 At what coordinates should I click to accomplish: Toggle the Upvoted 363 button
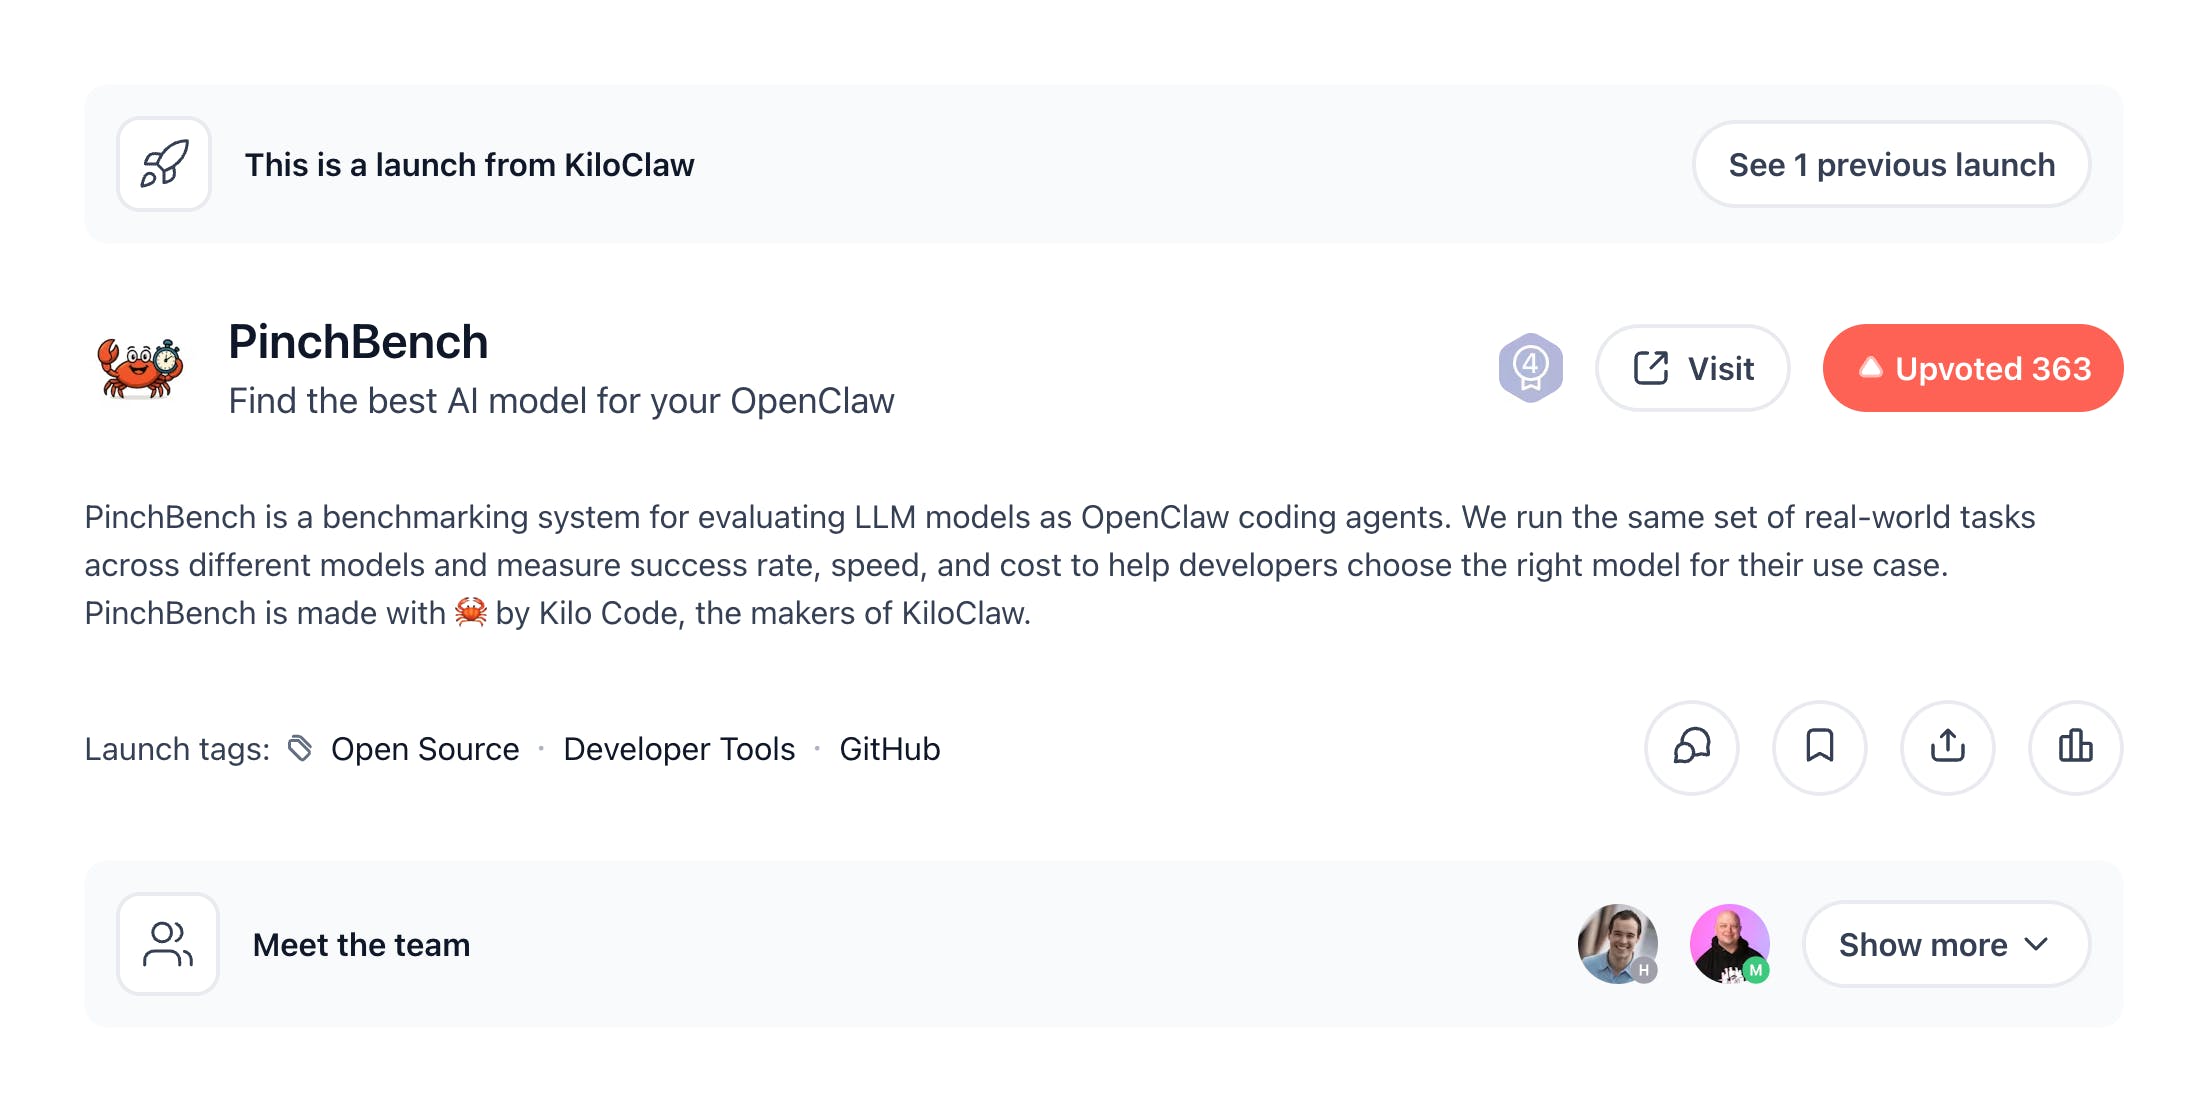click(x=1972, y=368)
